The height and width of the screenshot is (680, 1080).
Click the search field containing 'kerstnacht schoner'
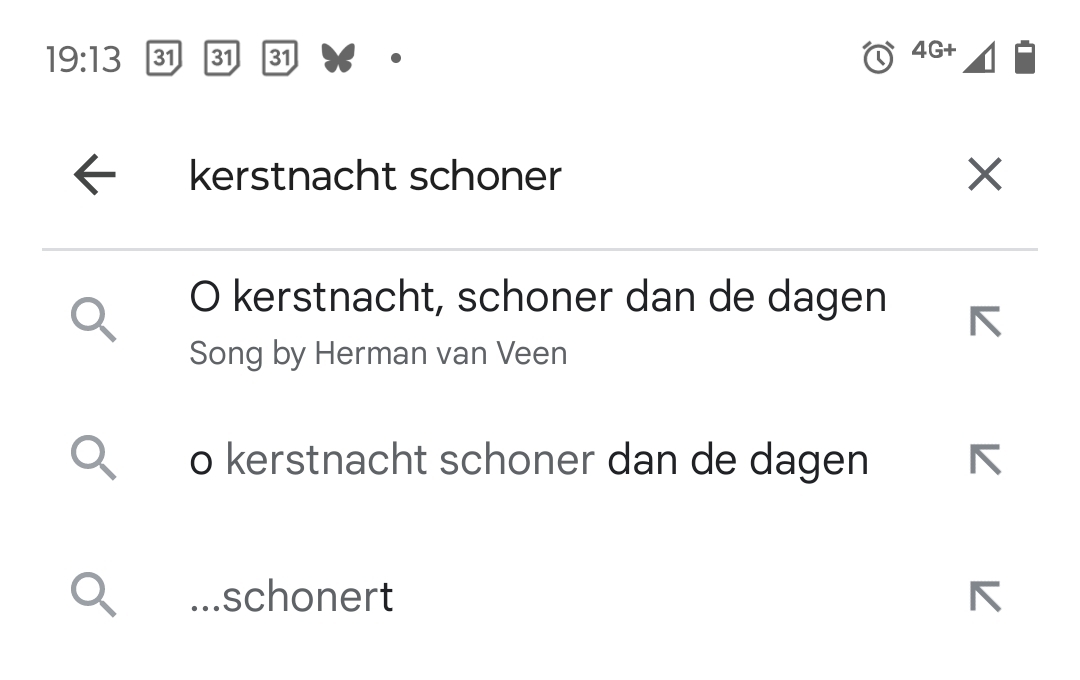tap(540, 176)
